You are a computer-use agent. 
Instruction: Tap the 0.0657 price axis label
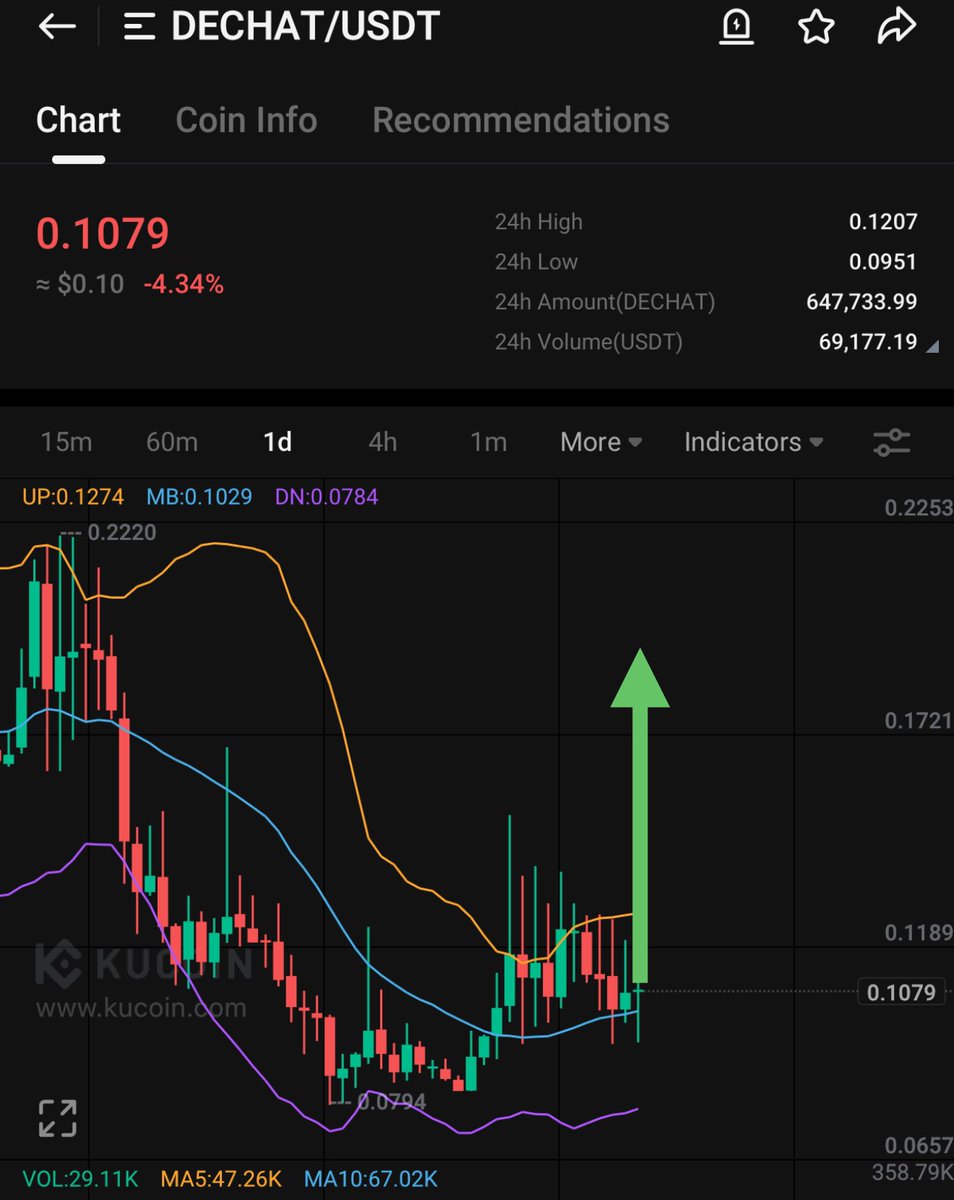[918, 1145]
